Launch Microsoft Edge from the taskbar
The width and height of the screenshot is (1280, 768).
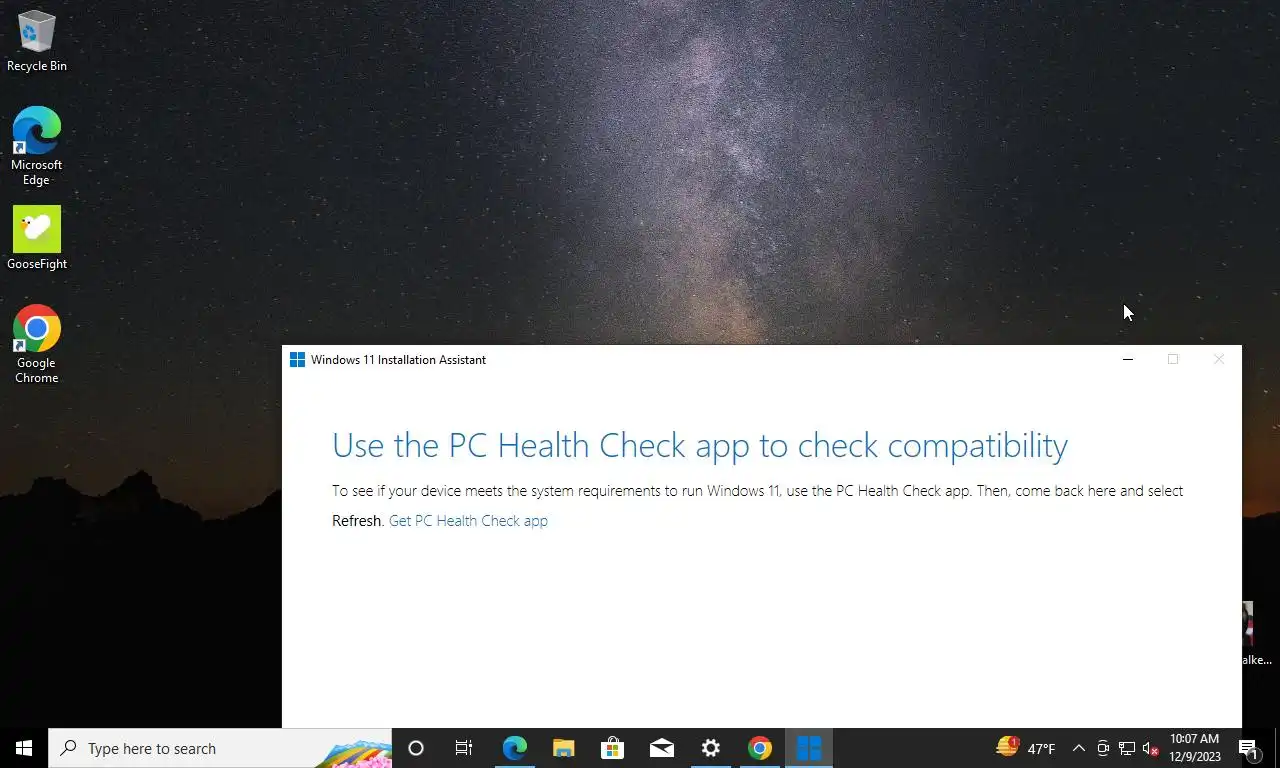[x=514, y=748]
